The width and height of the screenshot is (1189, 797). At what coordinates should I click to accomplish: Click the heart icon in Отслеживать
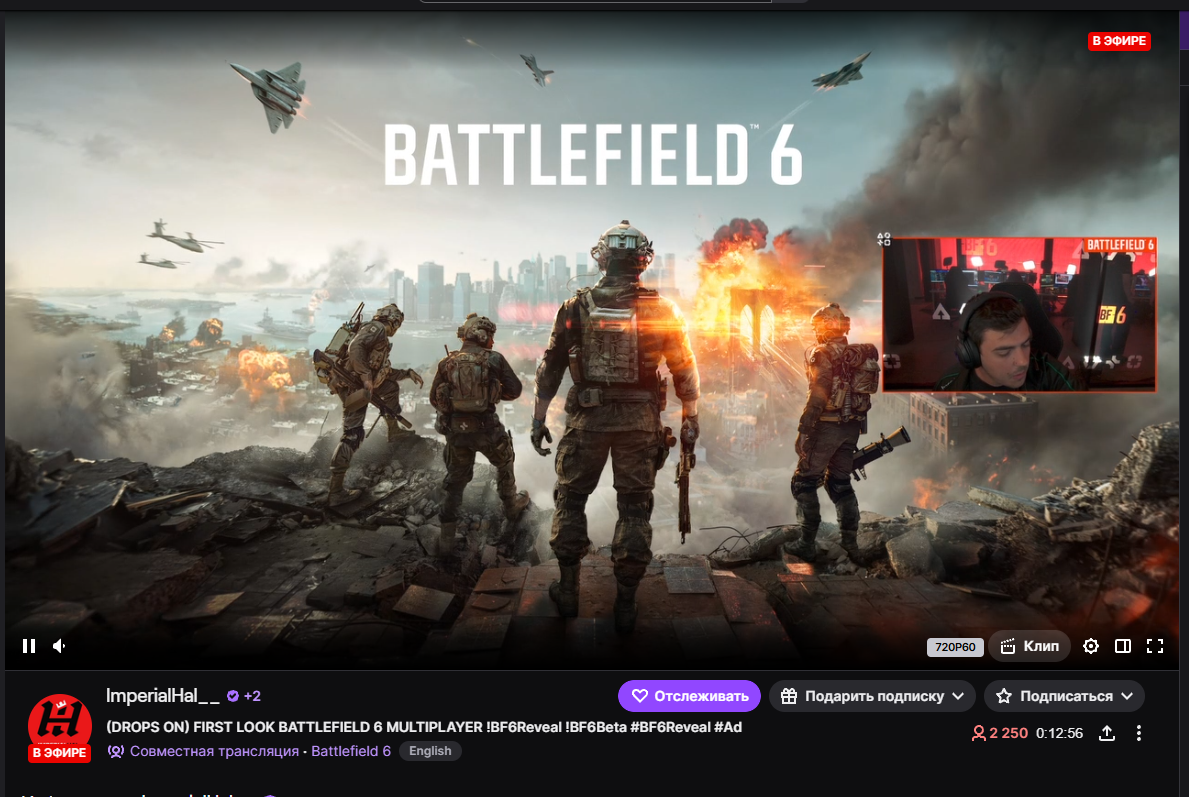(640, 696)
